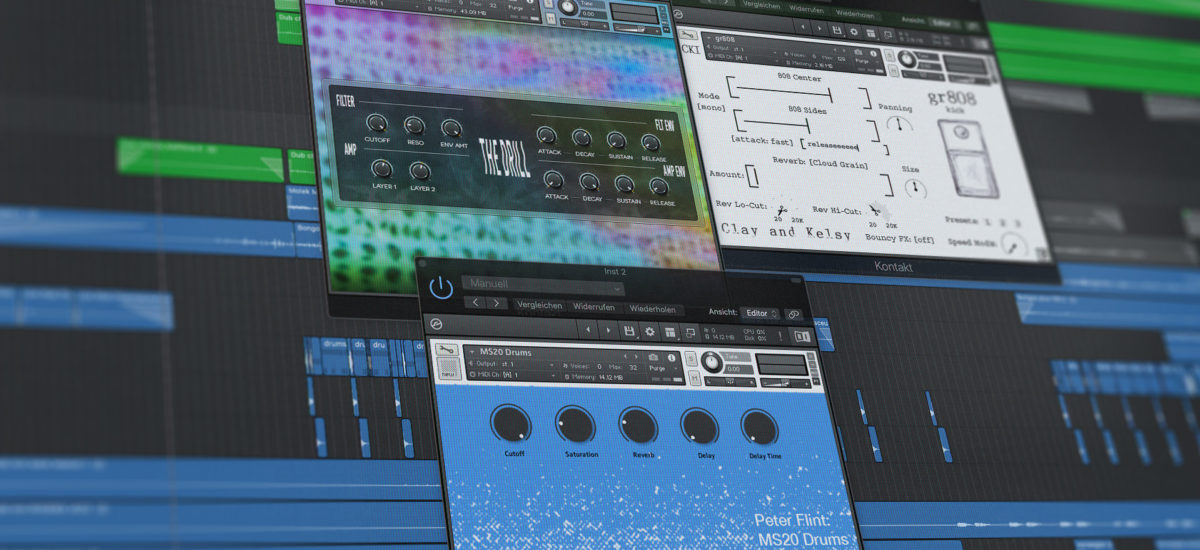Viewport: 1200px width, 550px height.
Task: Click the wrench icon next to MS20 Drums
Action: (447, 349)
